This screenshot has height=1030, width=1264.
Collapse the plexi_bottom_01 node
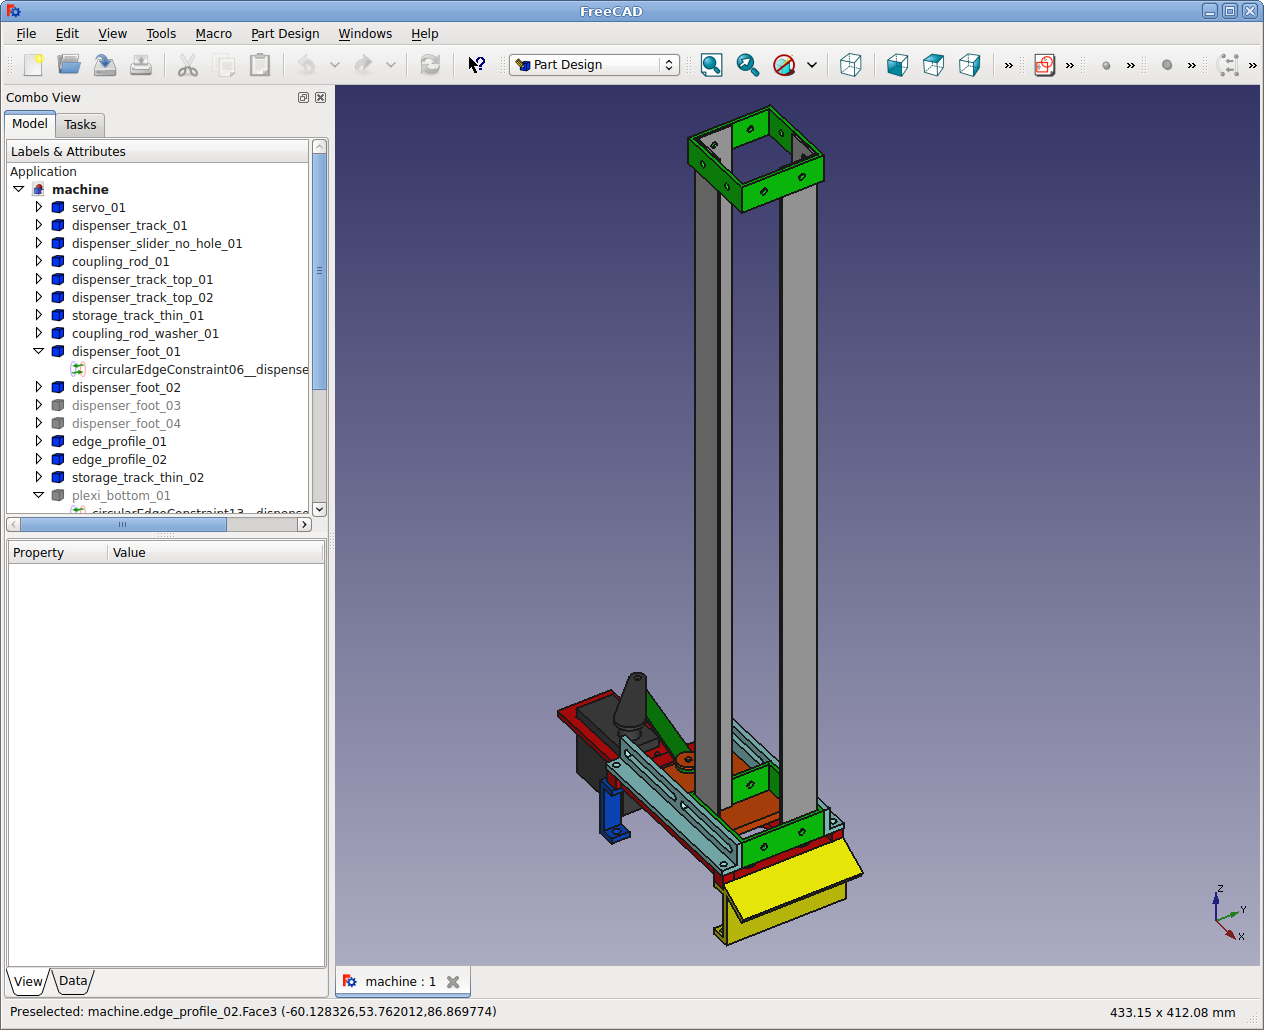[39, 495]
